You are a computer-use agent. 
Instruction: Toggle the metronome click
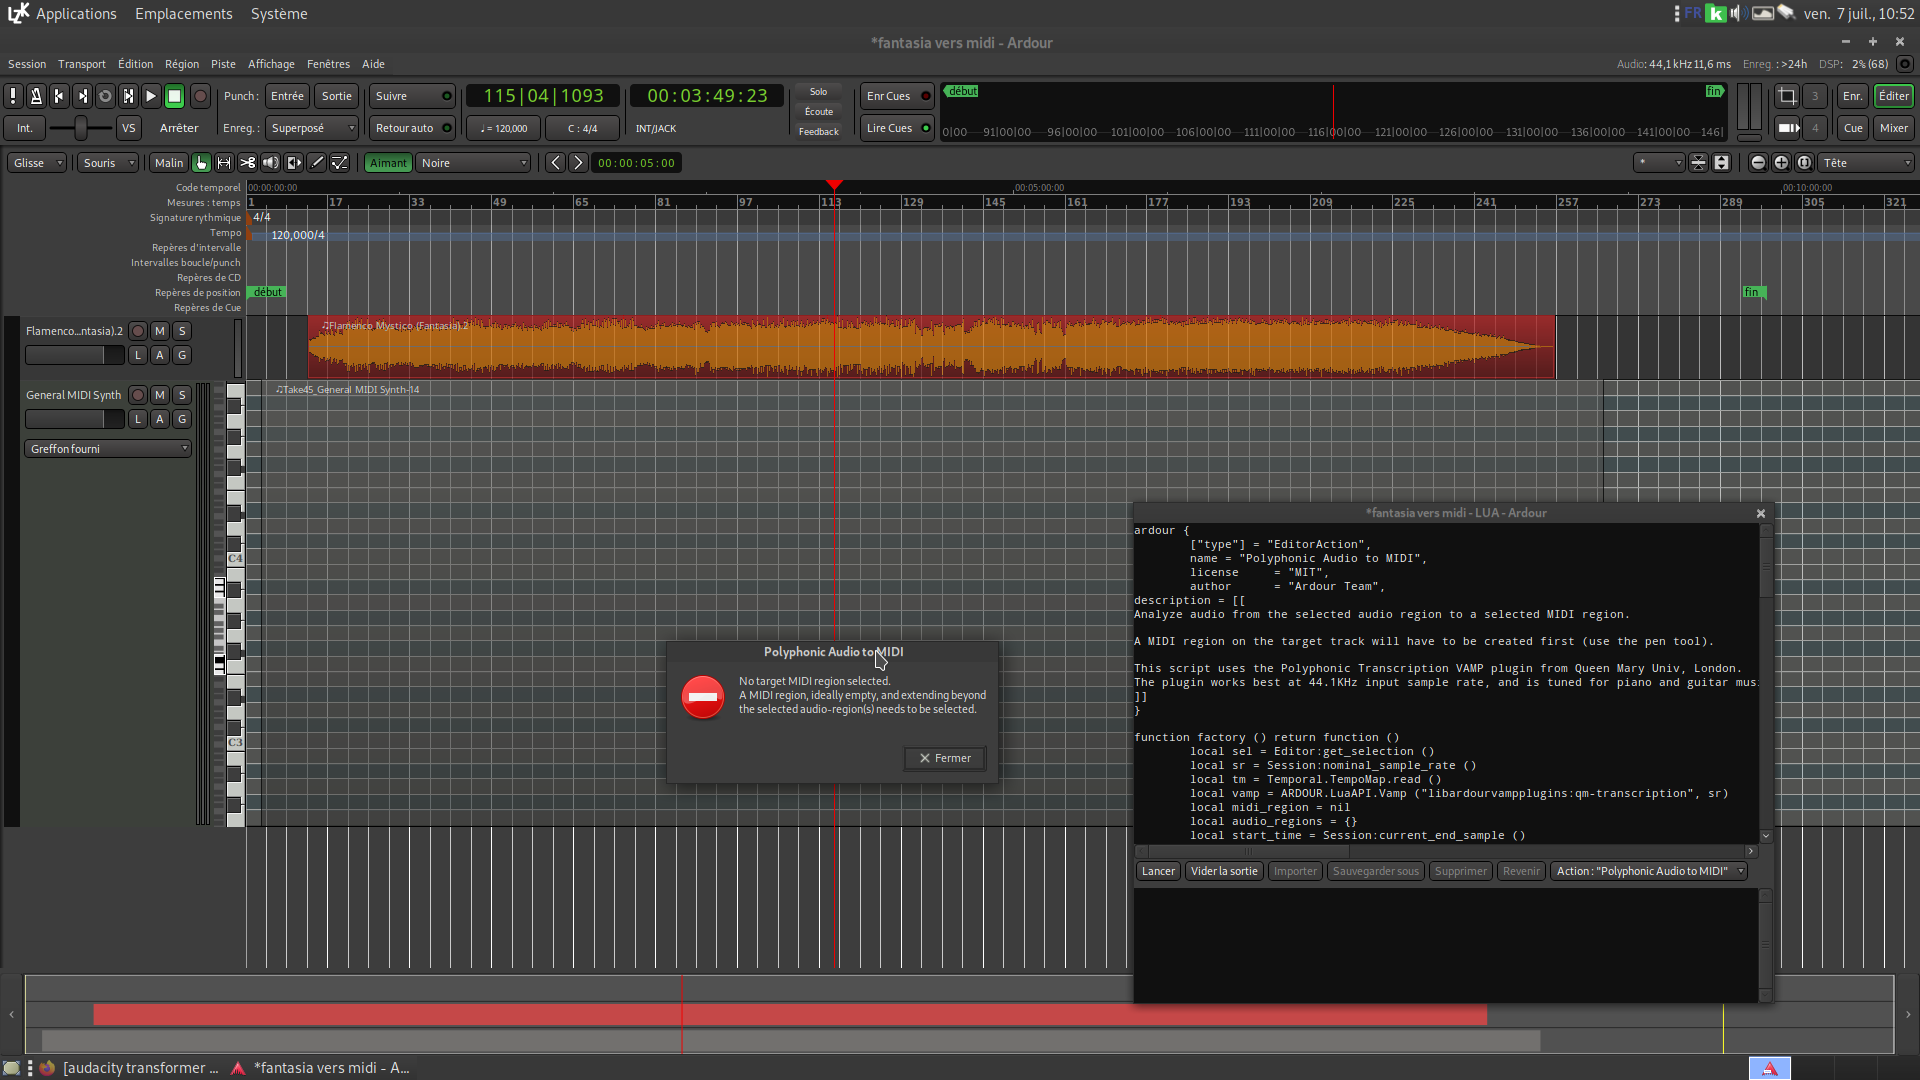tap(36, 96)
